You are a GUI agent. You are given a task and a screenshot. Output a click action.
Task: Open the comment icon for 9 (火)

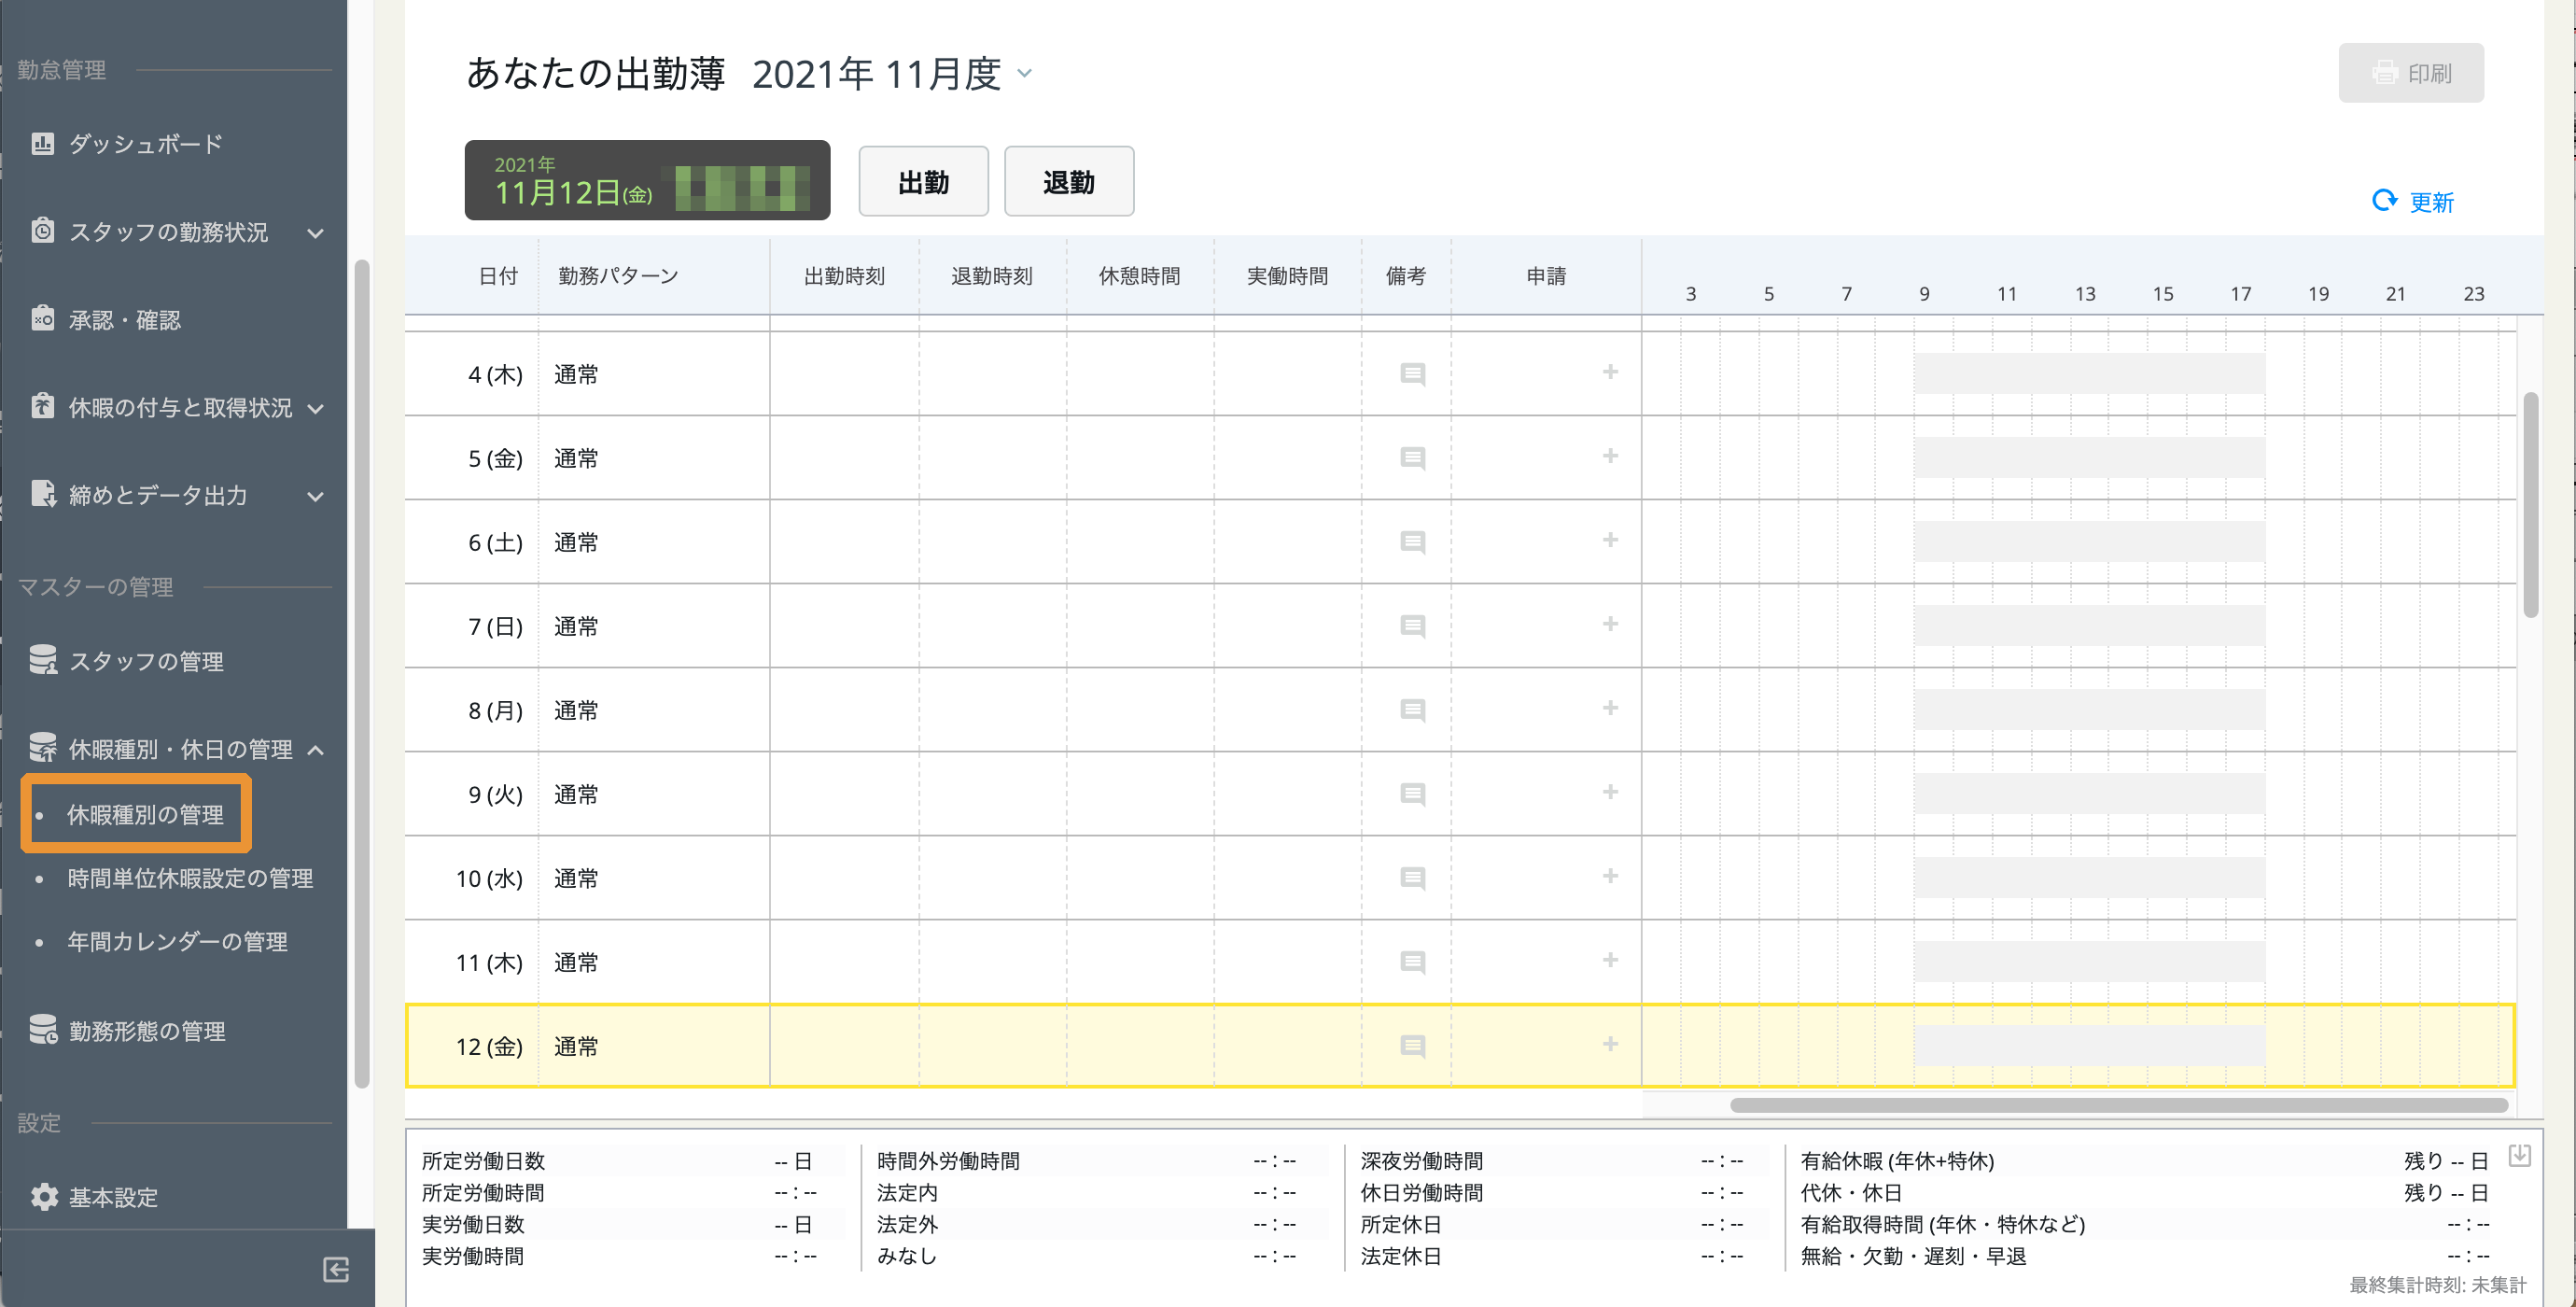(1412, 794)
